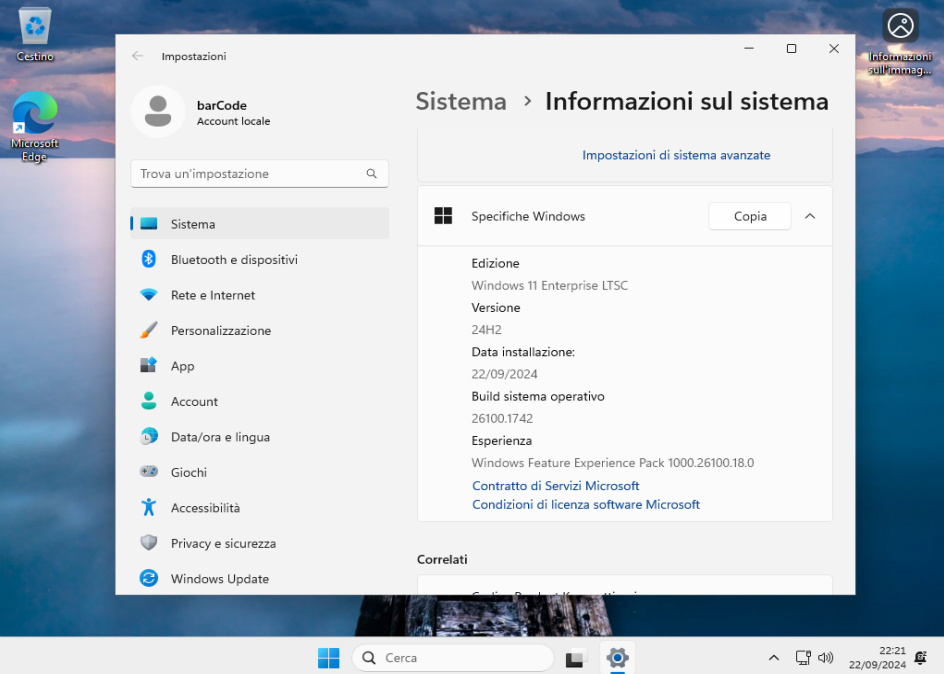Open Accessibilità settings
This screenshot has height=674, width=944.
pyautogui.click(x=259, y=508)
